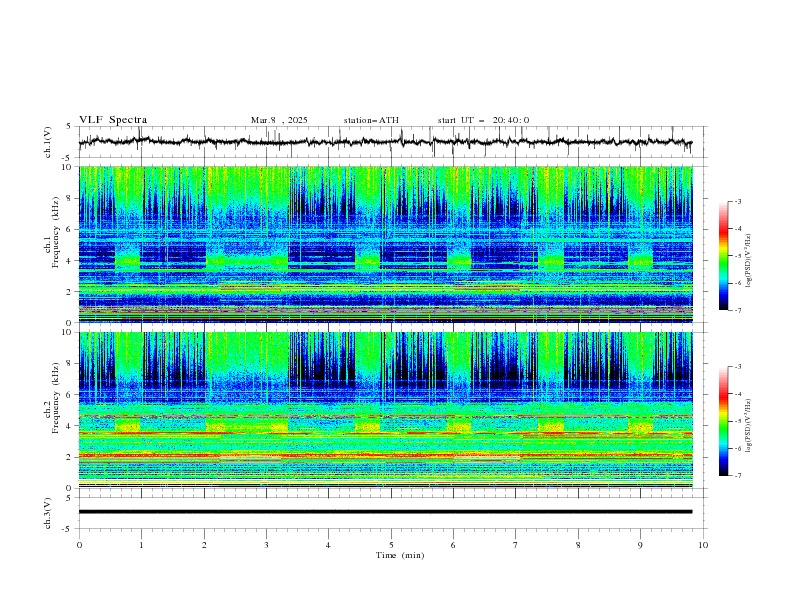Click the ch.1 PSD color bar
Image resolution: width=792 pixels, height=612 pixels.
[723, 256]
